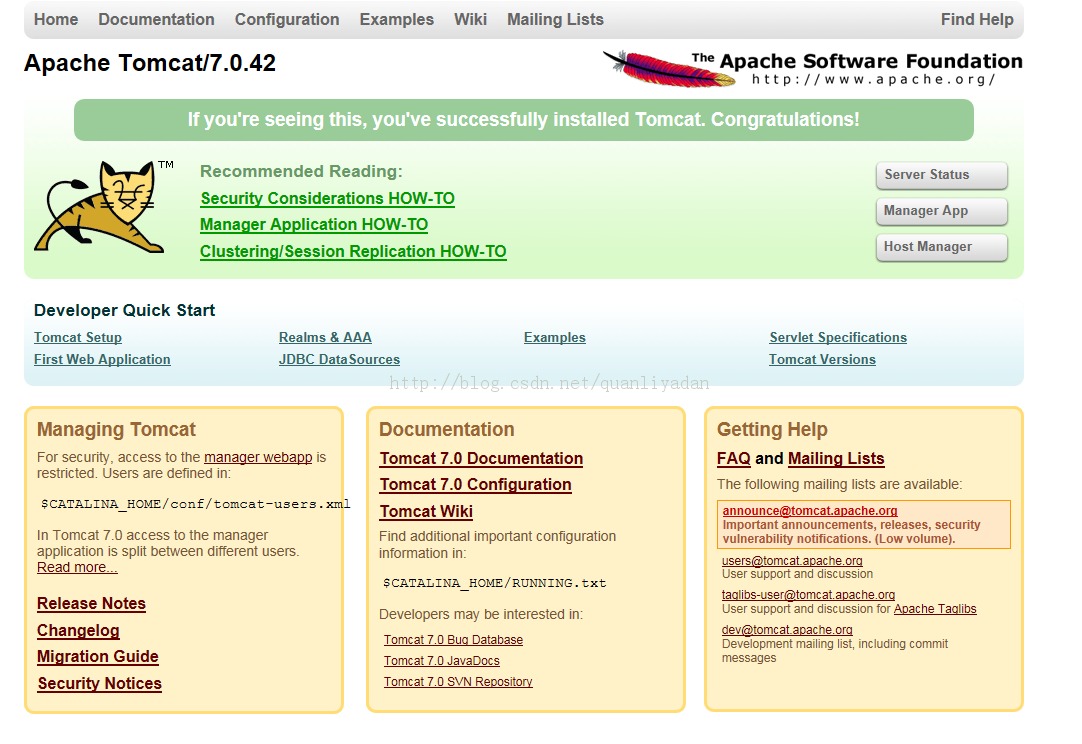Open the Tomcat Wiki link

[426, 512]
